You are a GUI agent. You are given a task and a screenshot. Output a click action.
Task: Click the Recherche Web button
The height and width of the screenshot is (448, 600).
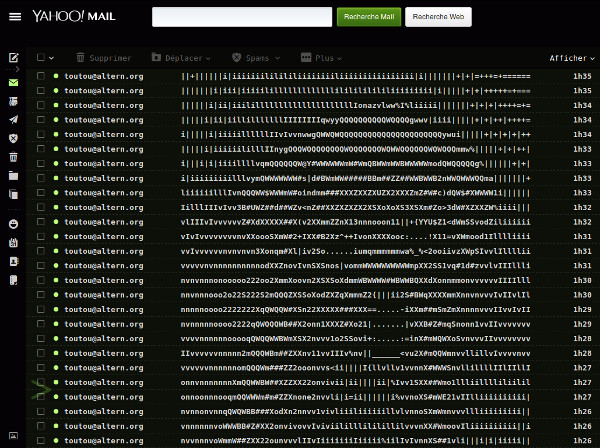click(x=438, y=17)
